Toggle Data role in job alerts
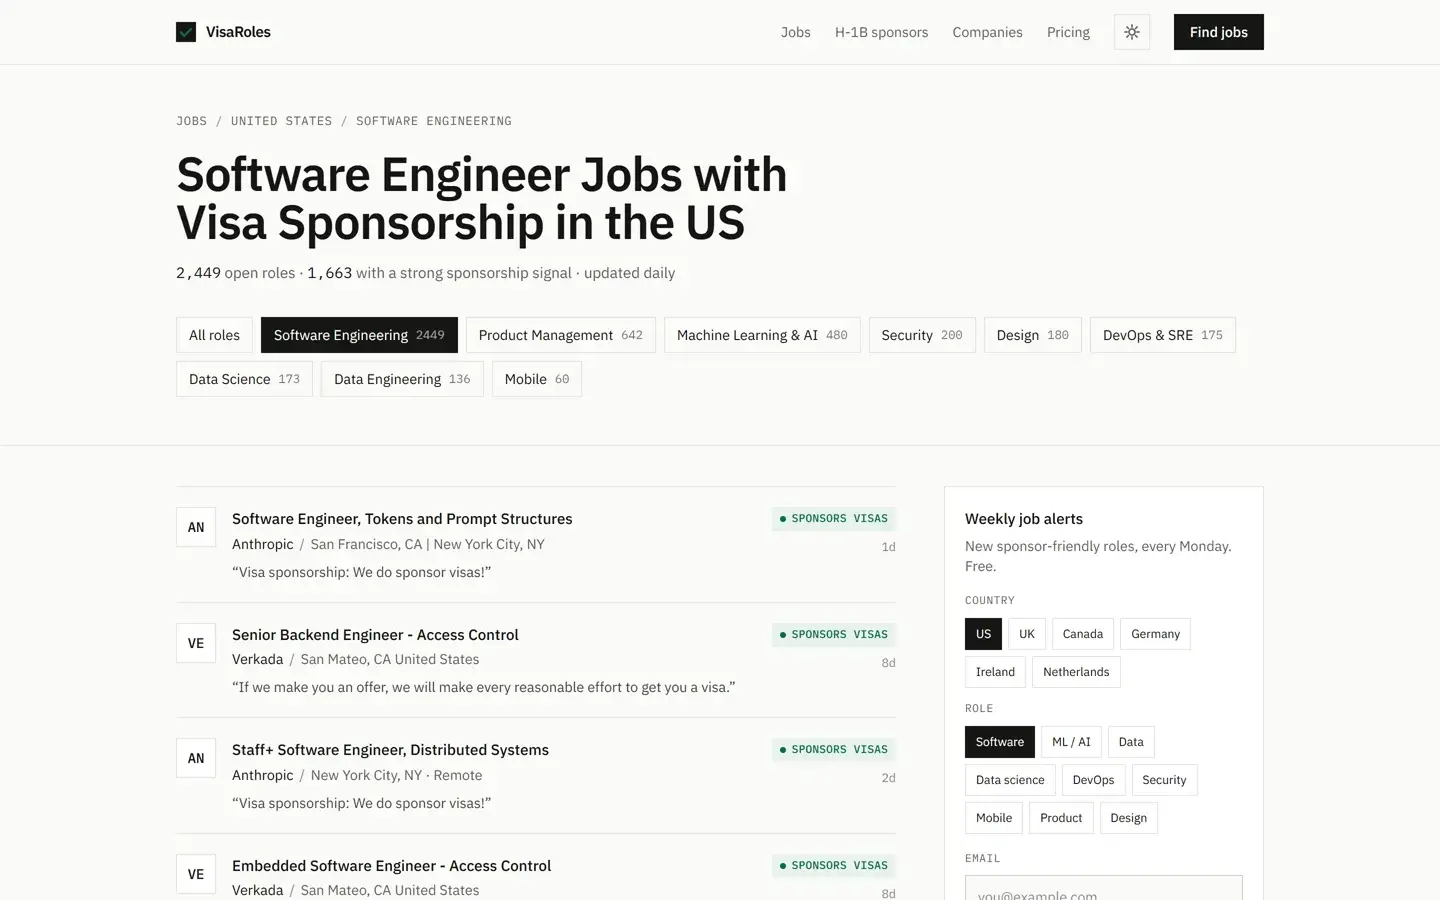This screenshot has width=1440, height=900. 1131,742
